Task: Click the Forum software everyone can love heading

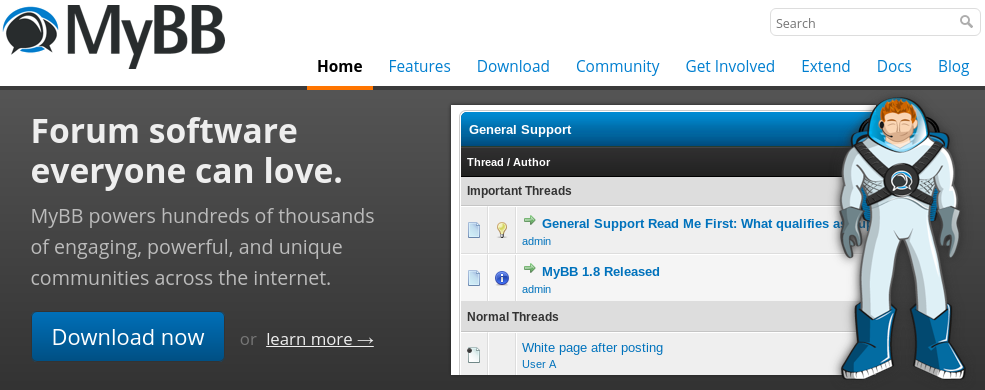Action: point(187,151)
